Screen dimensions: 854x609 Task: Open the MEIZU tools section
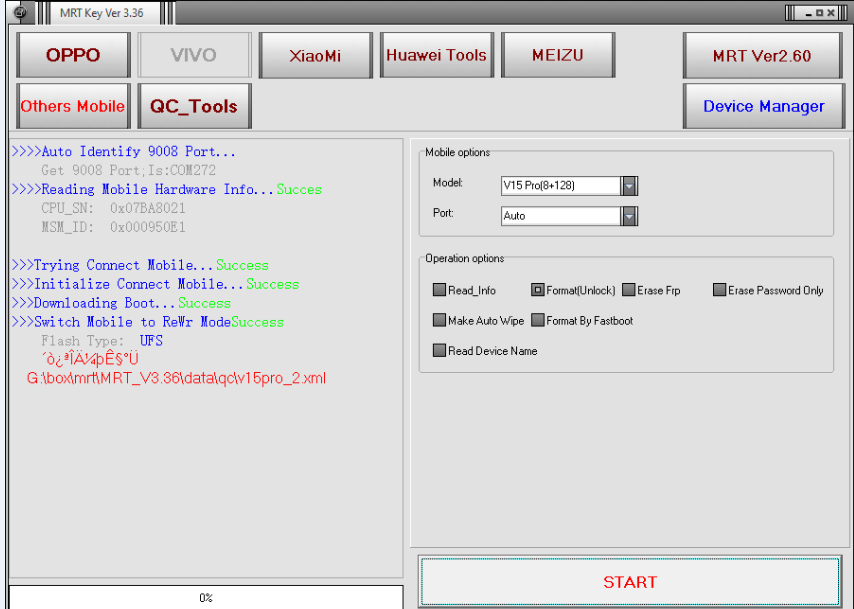(558, 55)
